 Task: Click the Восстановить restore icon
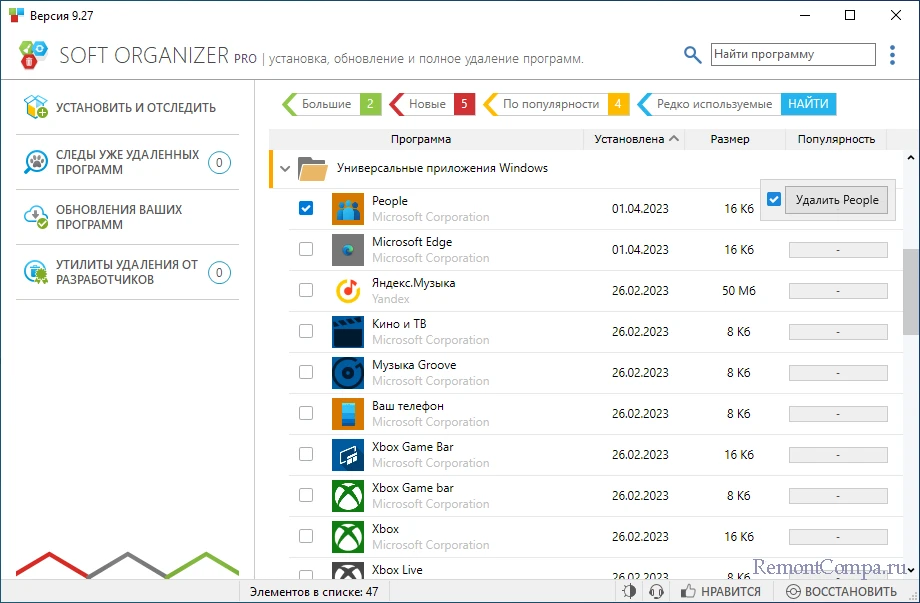[x=793, y=591]
